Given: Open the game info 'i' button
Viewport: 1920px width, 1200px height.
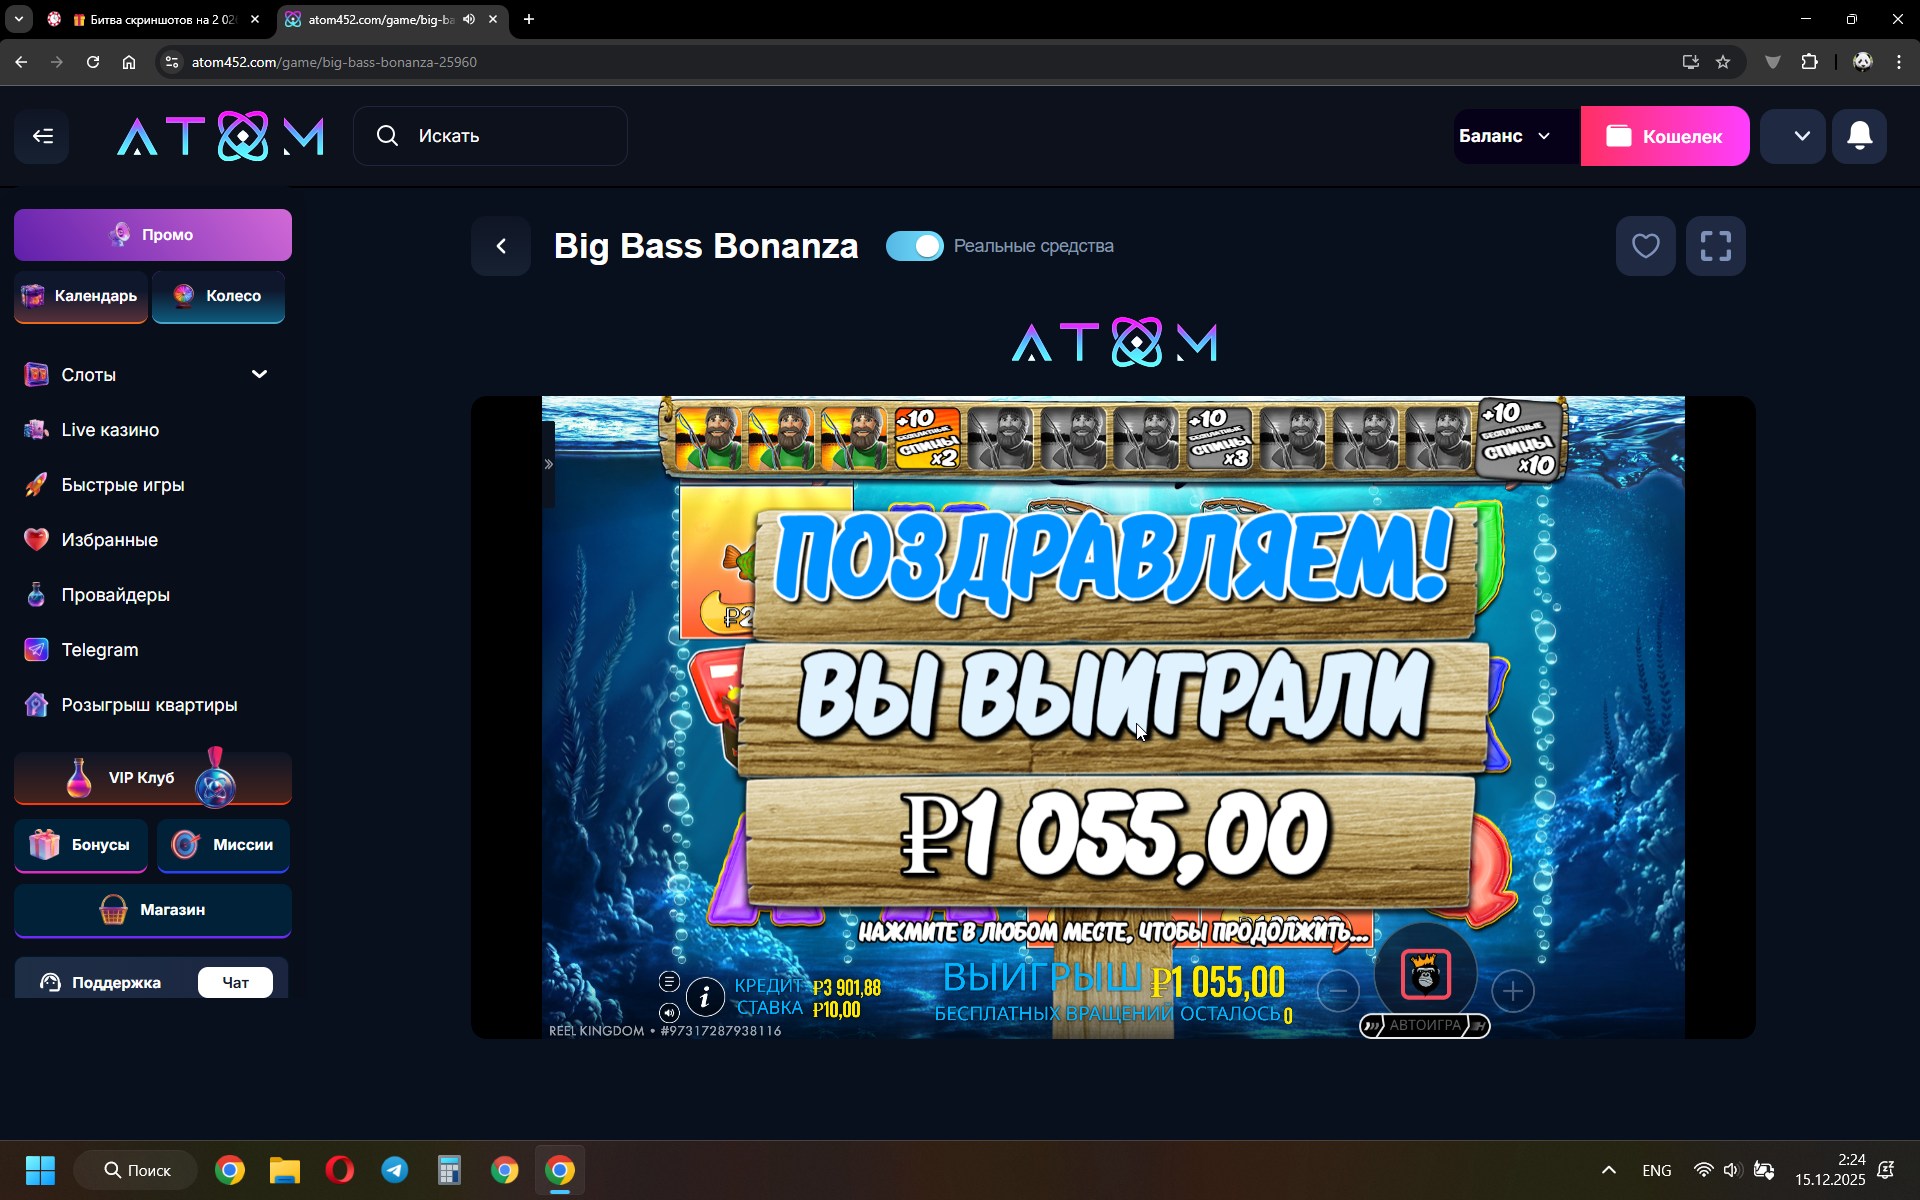Looking at the screenshot, I should click(x=705, y=996).
